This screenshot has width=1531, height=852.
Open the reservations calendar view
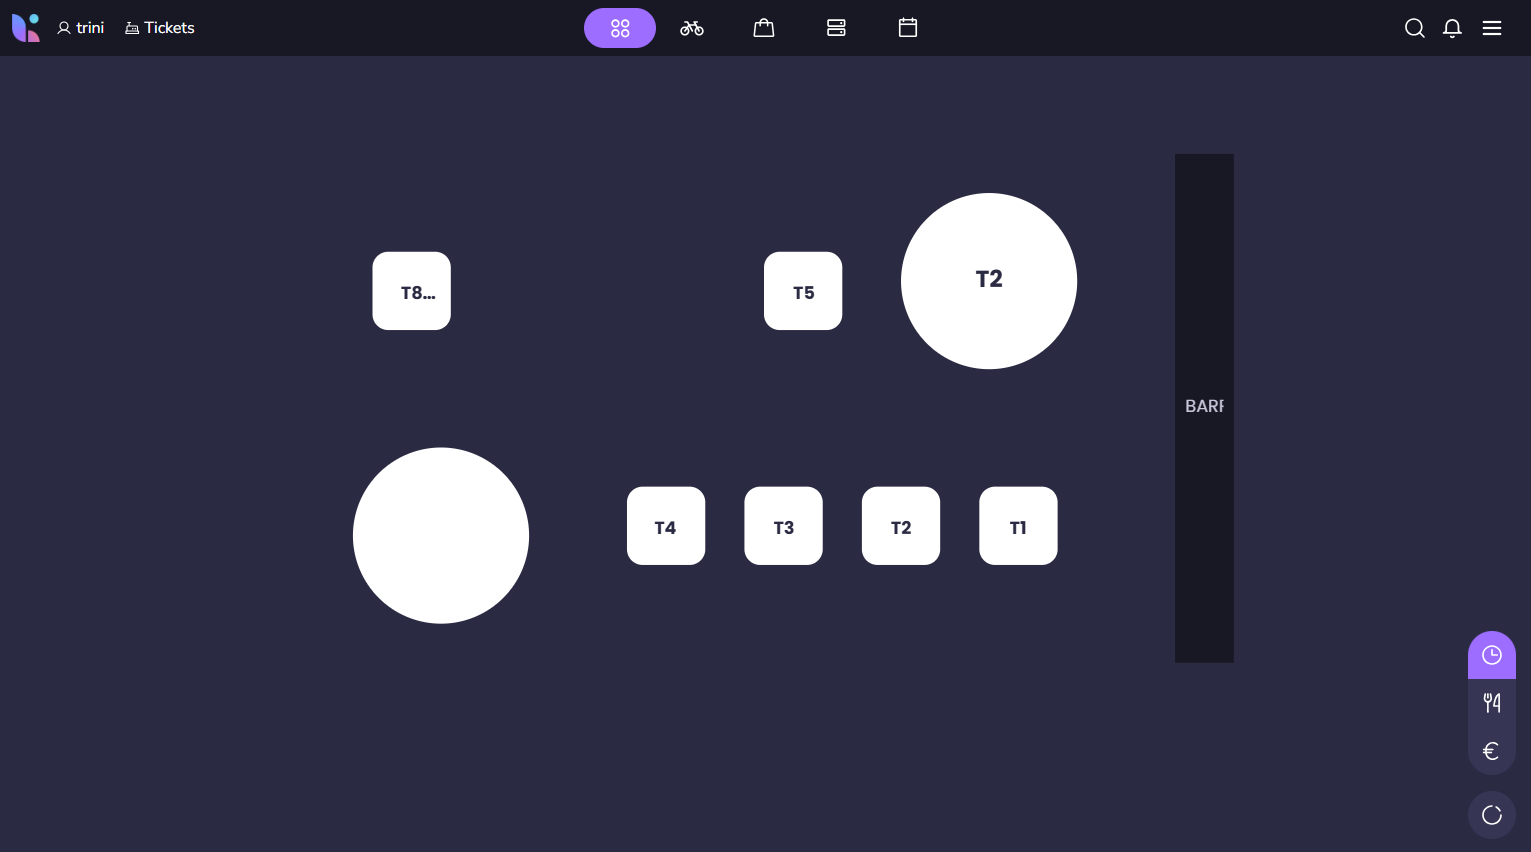coord(908,28)
